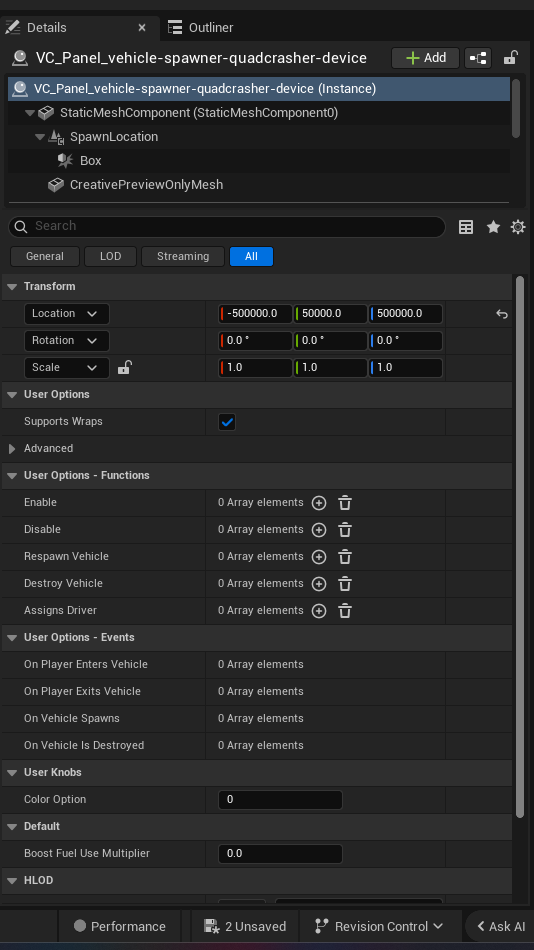Click the component tree scrollbar

[516, 108]
